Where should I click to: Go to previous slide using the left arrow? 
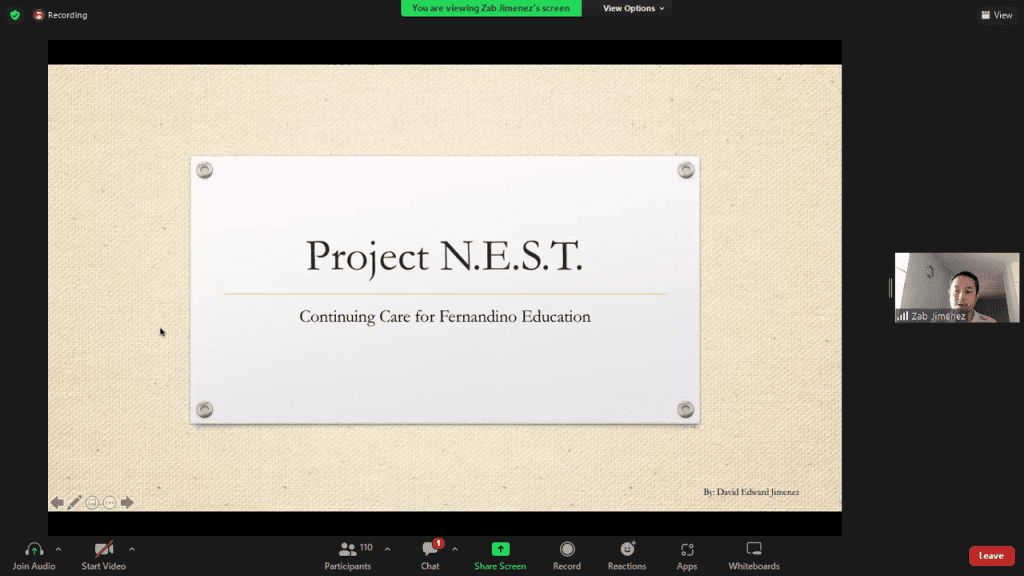tap(57, 502)
